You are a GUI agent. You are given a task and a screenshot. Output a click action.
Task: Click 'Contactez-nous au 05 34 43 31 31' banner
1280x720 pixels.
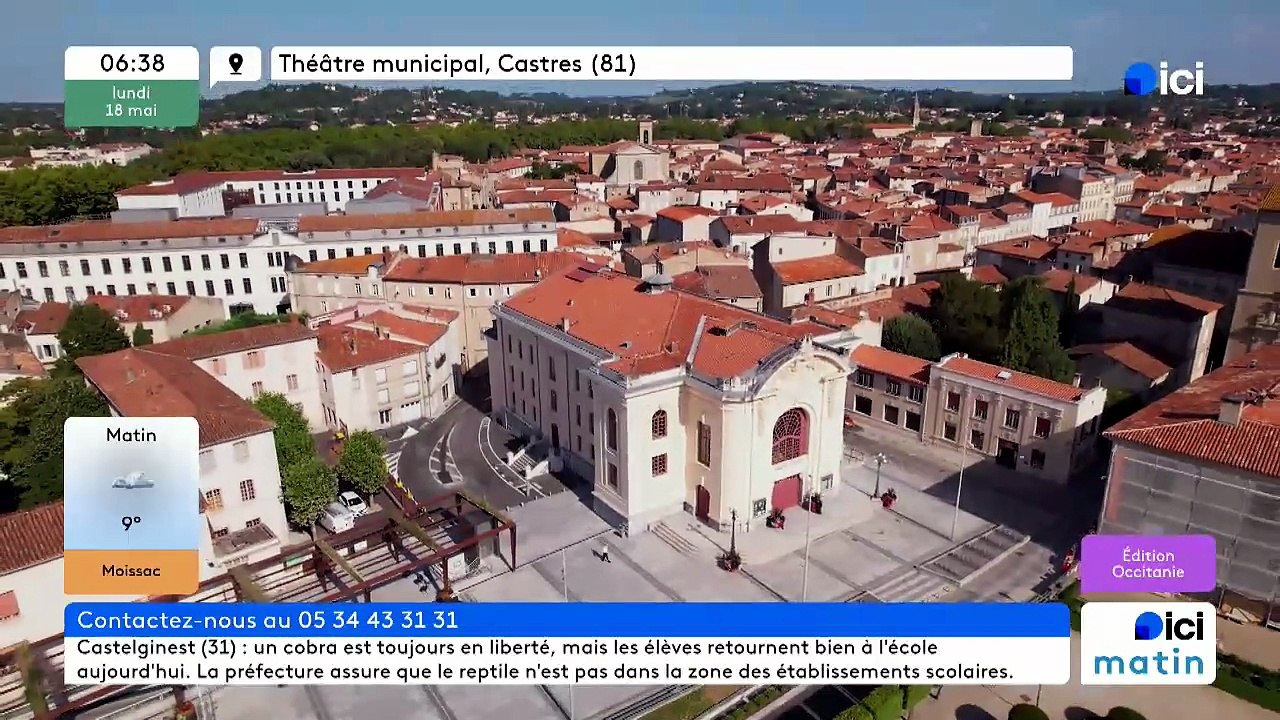click(567, 620)
